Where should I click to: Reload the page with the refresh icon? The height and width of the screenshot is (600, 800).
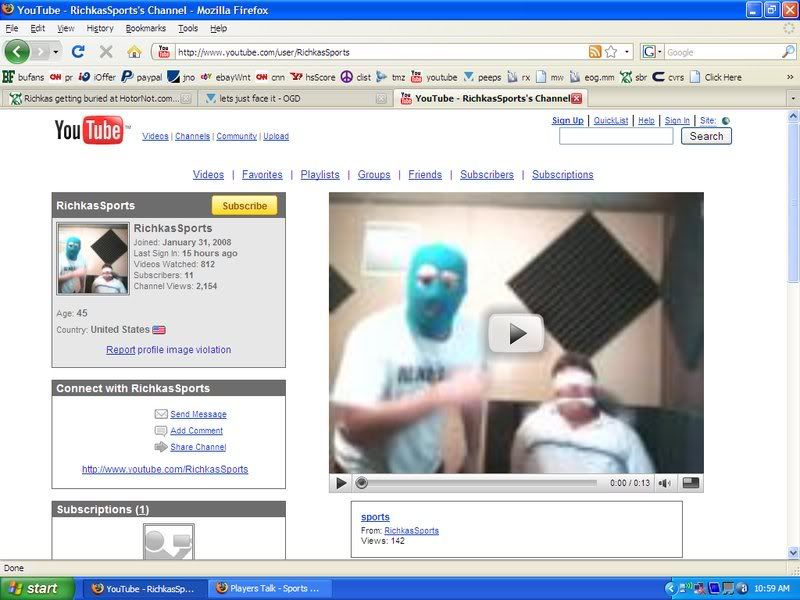[x=78, y=51]
